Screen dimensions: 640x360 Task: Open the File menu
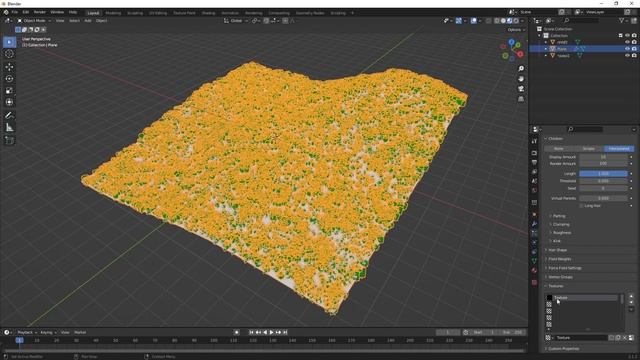15,12
